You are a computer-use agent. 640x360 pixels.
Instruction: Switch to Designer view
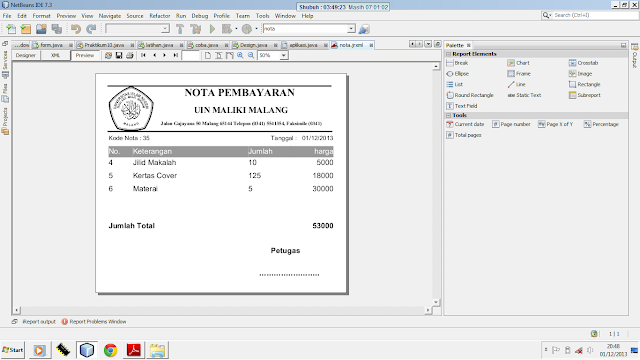(x=26, y=55)
